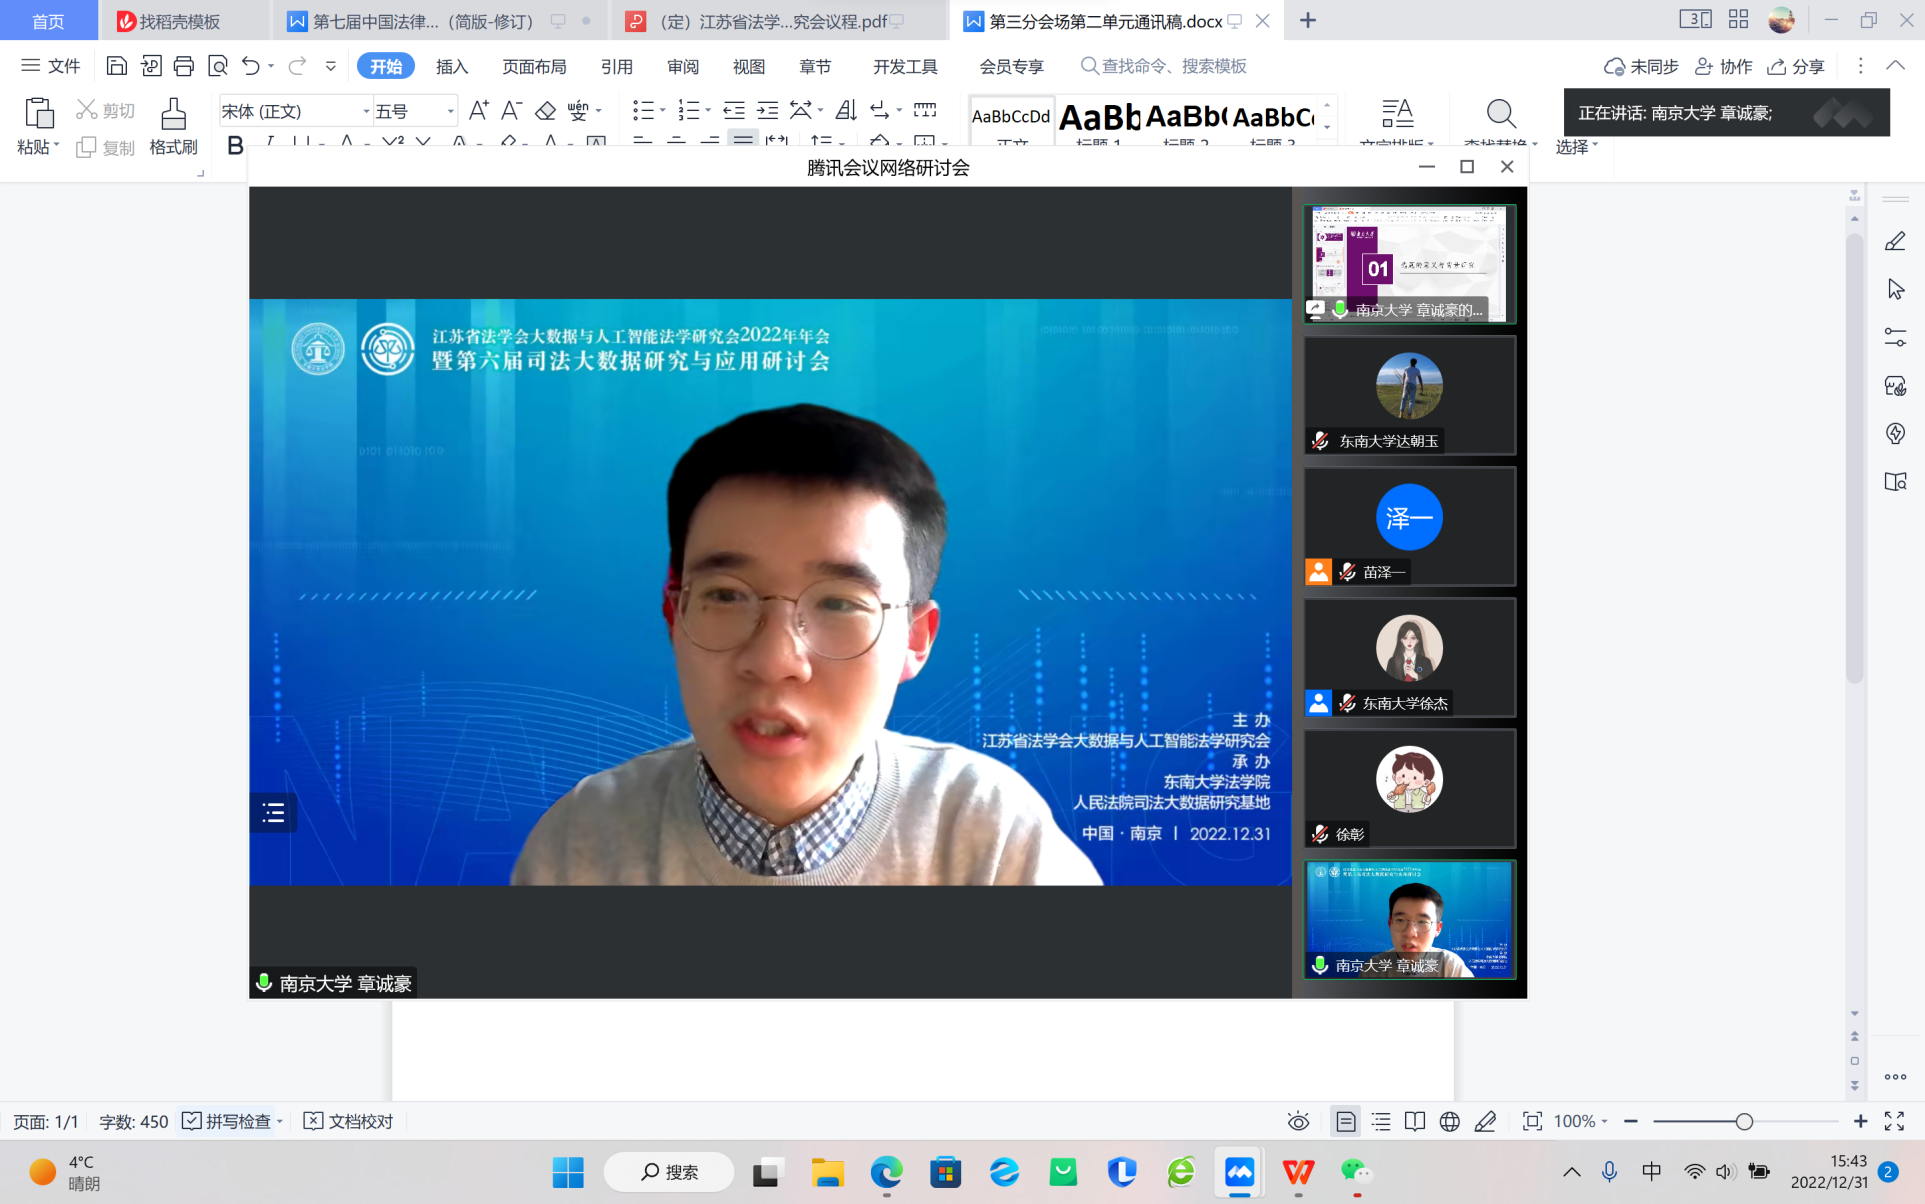Click the 分享 (Share) button
1925x1204 pixels.
coord(1796,66)
